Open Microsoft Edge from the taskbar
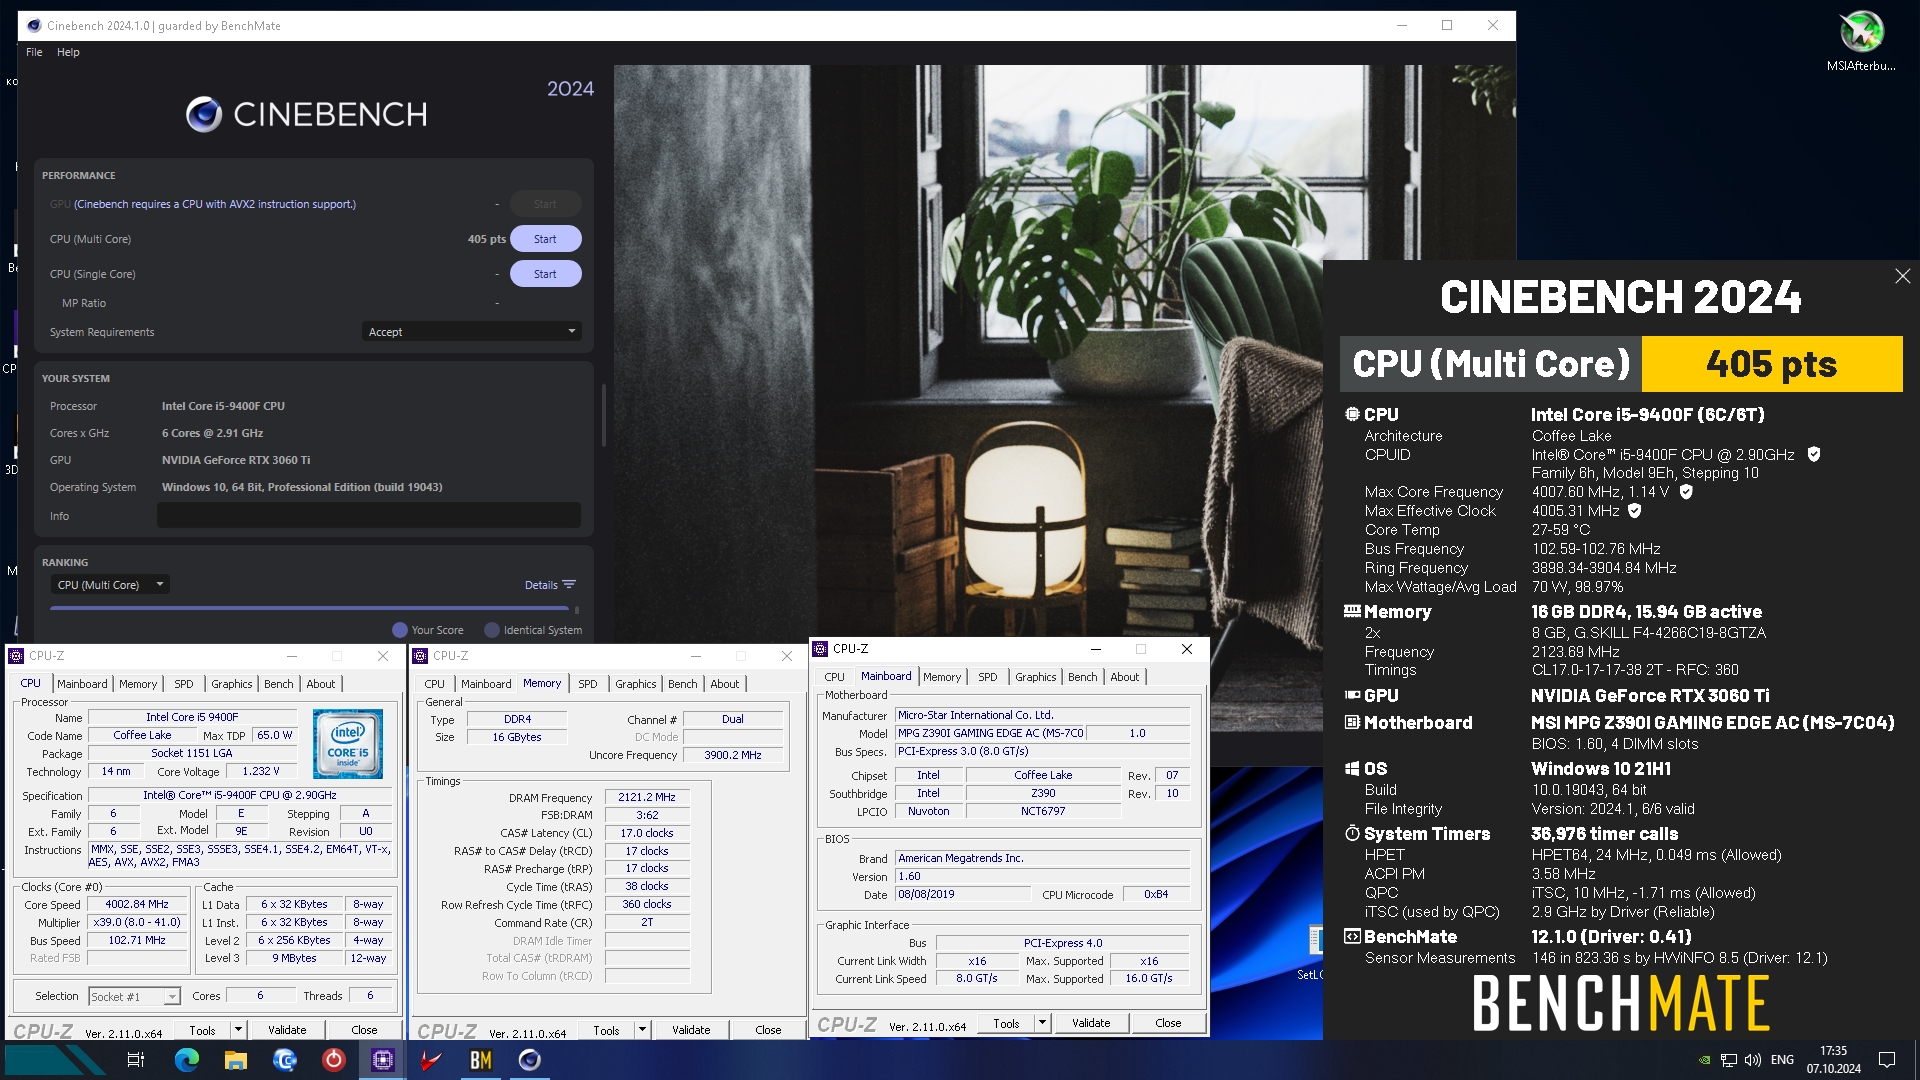 [x=187, y=1060]
